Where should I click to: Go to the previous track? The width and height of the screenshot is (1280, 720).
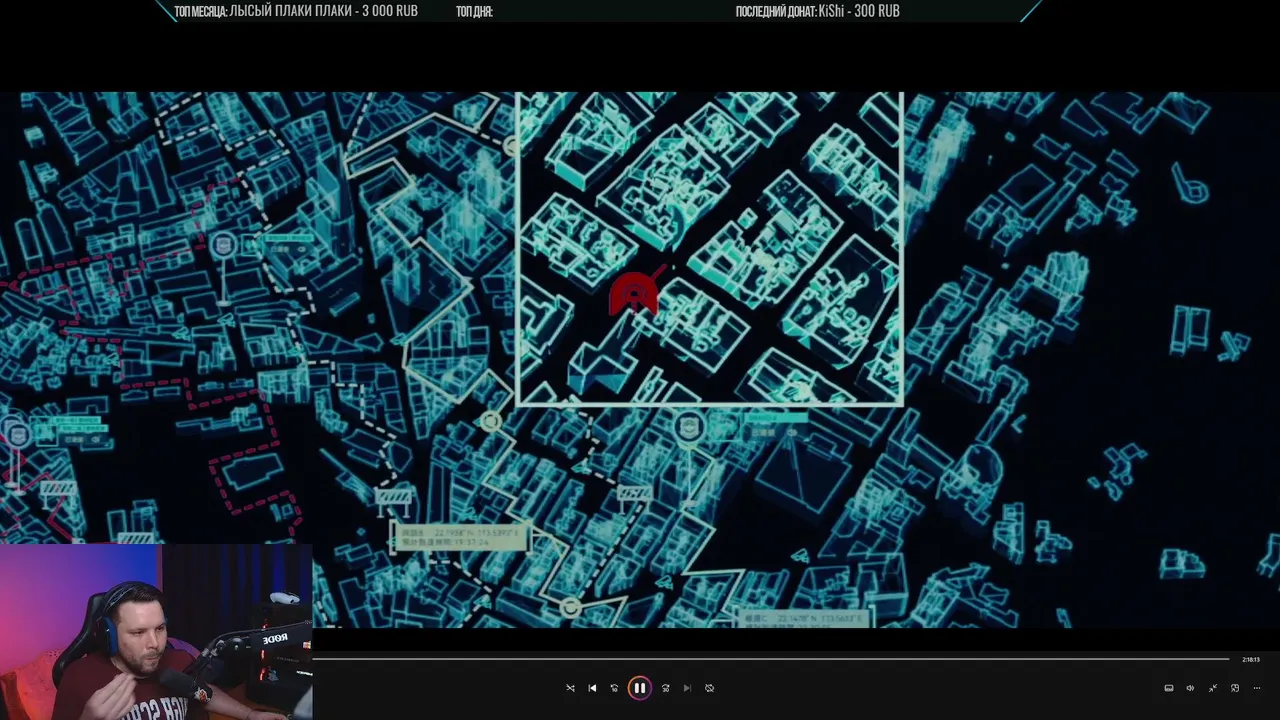[x=592, y=688]
